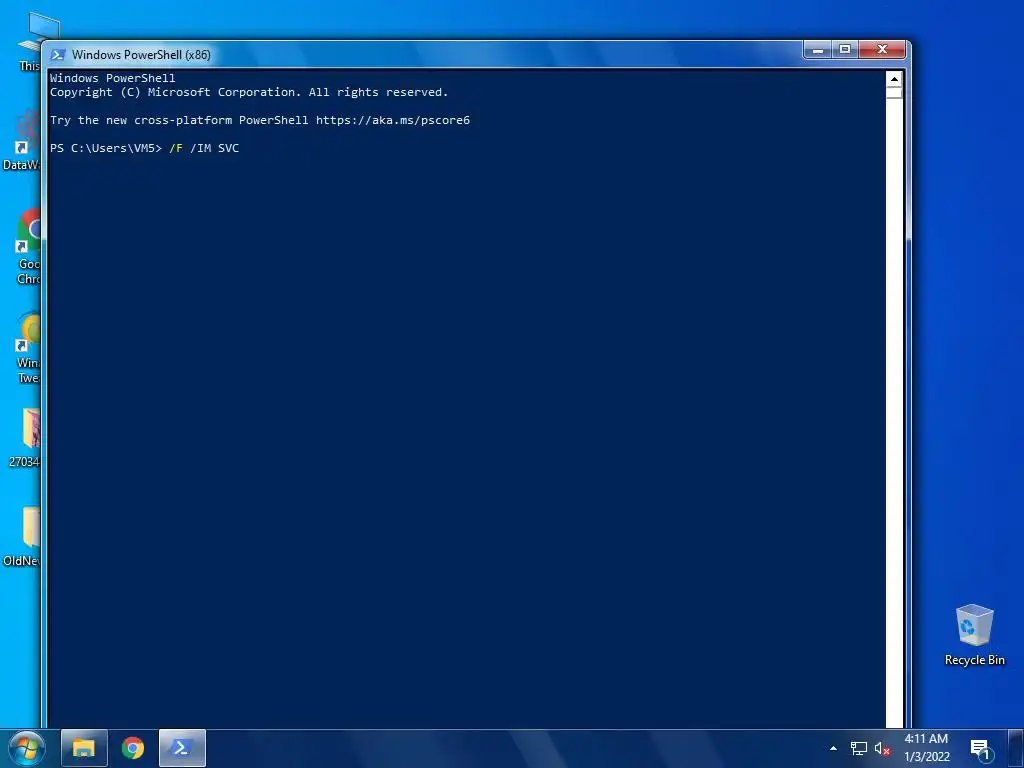Click the https://aka.ms/pscore6 URL text
This screenshot has width=1024, height=768.
392,120
